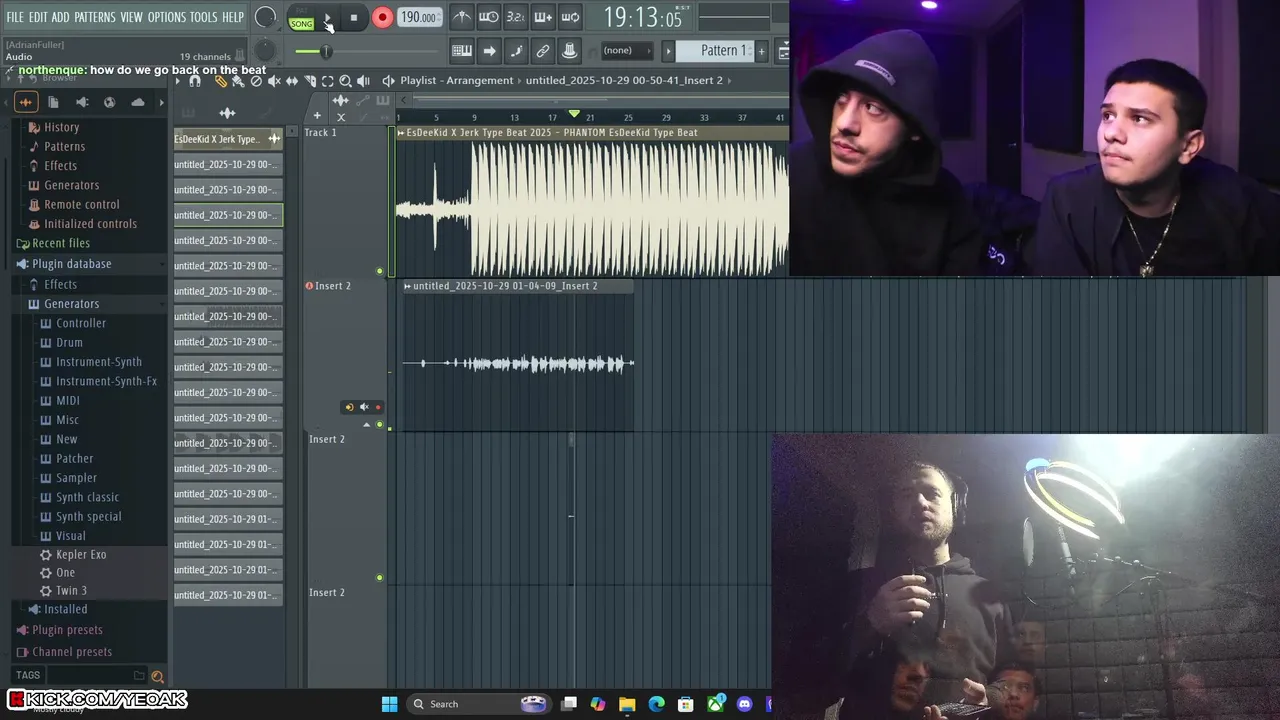
Task: Click the browser plugins tab icon
Action: pos(109,102)
